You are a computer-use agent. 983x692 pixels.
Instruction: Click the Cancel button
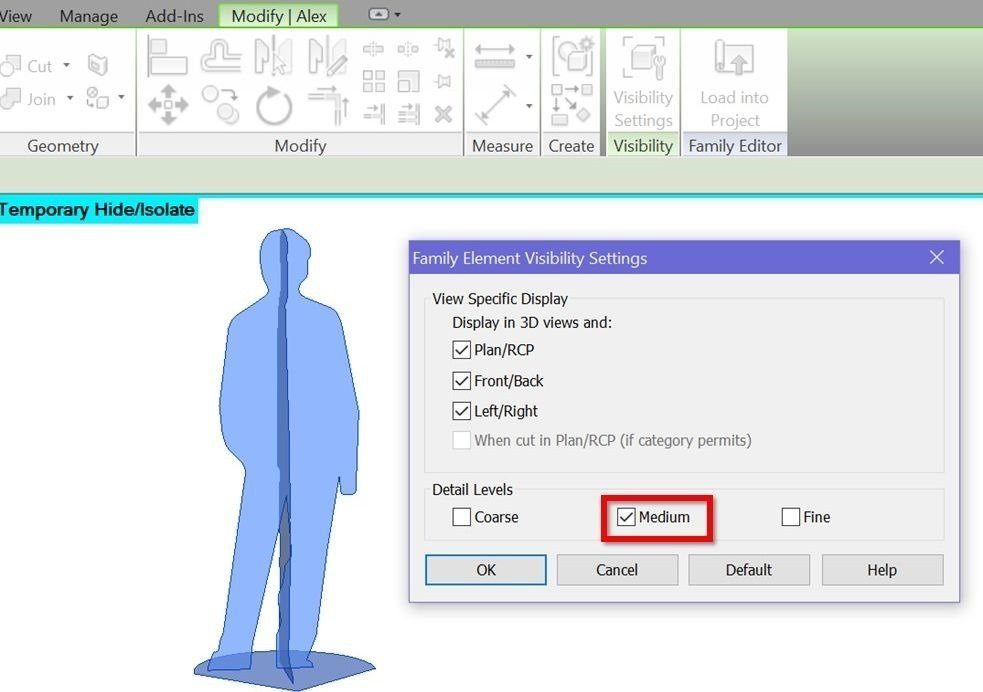point(617,570)
